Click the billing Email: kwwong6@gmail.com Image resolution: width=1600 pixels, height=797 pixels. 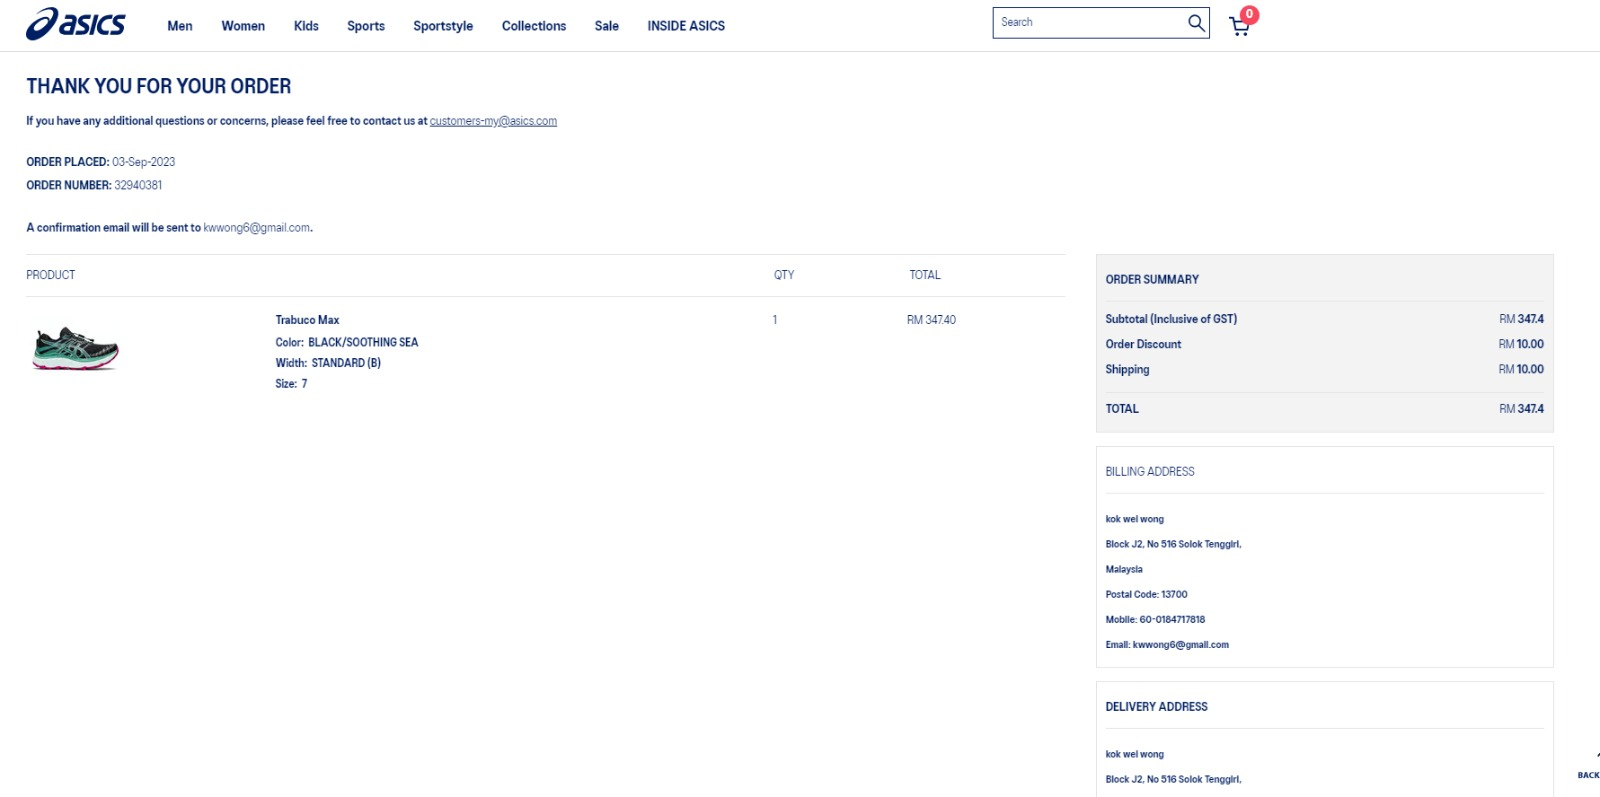[1167, 645]
